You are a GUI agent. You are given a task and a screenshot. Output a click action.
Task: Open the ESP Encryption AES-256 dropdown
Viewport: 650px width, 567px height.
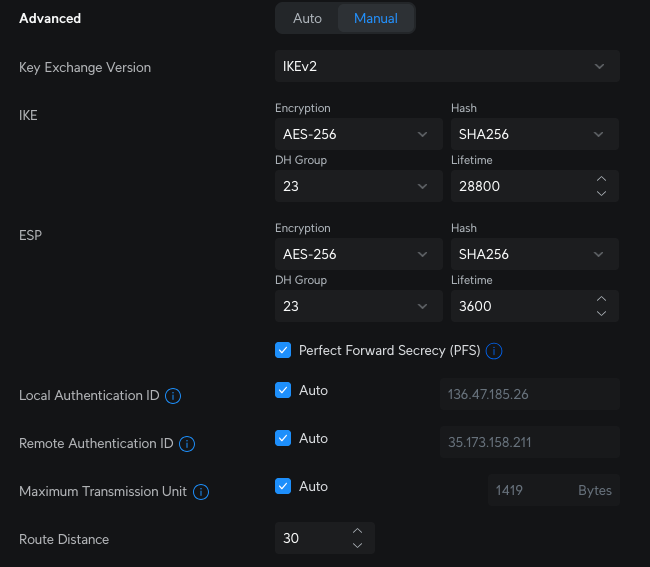(x=359, y=254)
